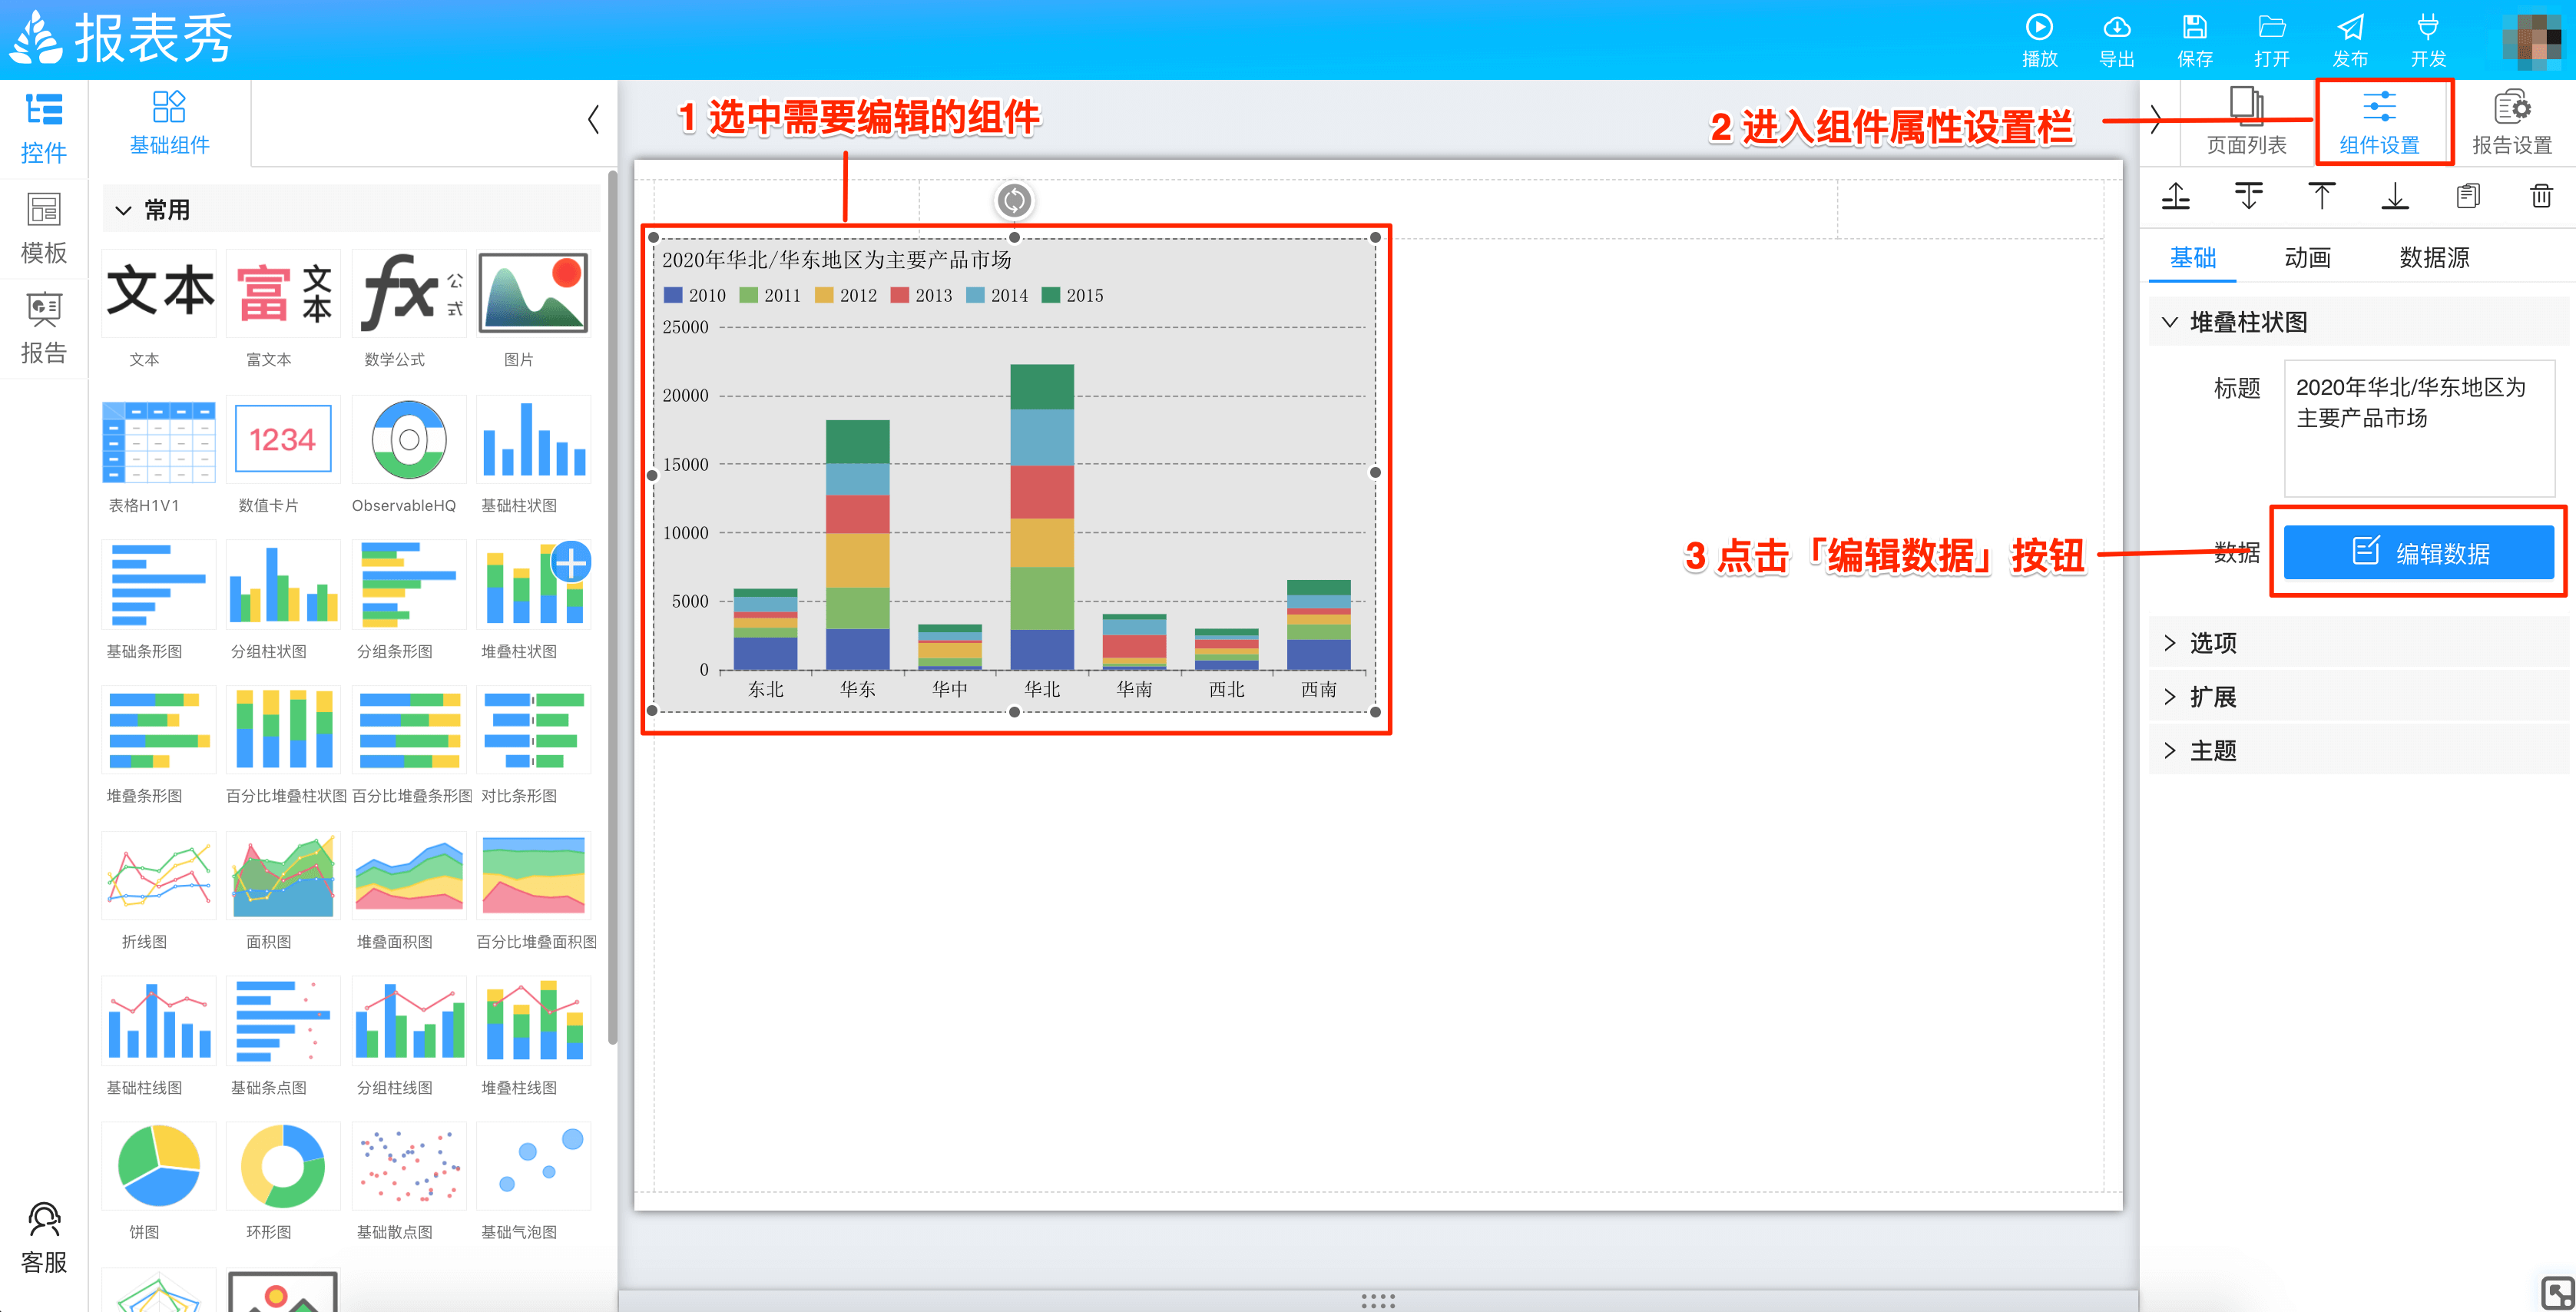Collapse the 常用 component group
The width and height of the screenshot is (2576, 1312).
pos(123,210)
